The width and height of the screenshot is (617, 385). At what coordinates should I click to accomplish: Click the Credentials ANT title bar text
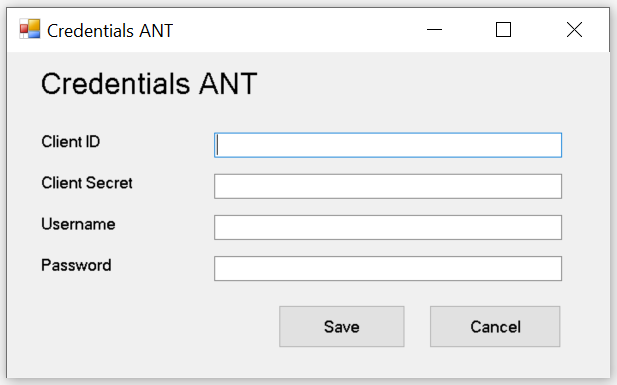pyautogui.click(x=110, y=31)
